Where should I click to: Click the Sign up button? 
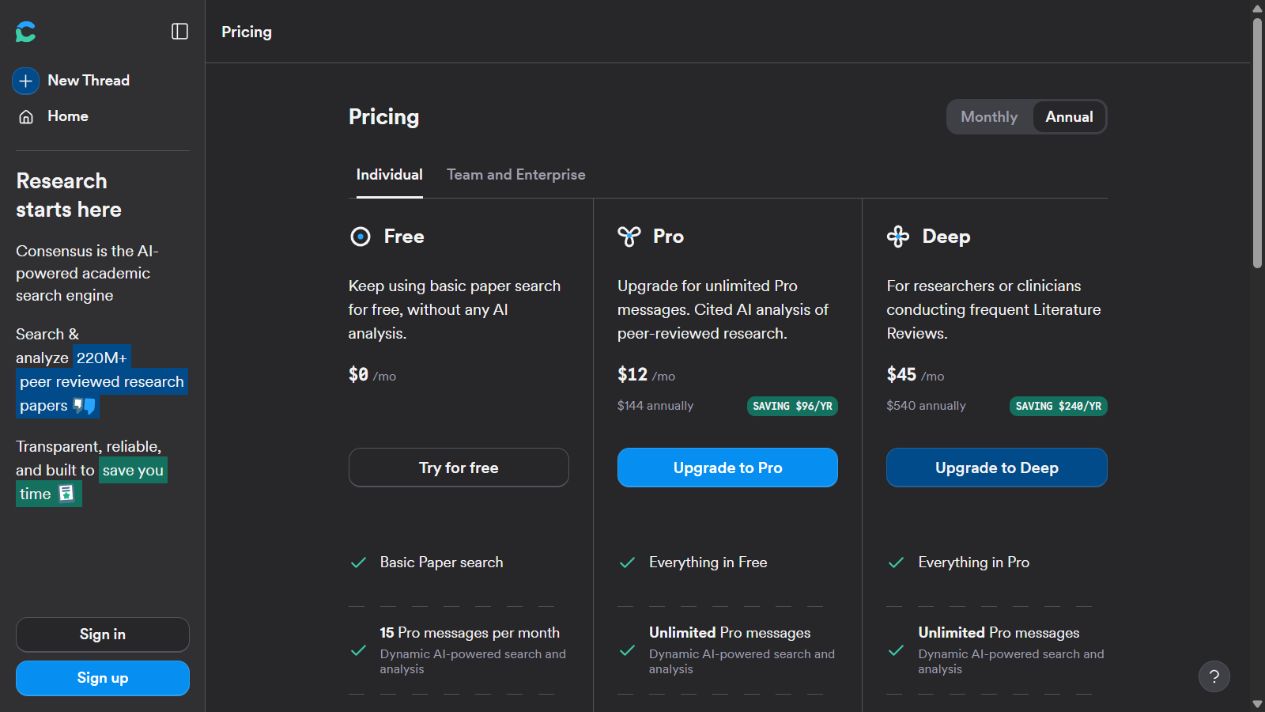click(x=102, y=678)
